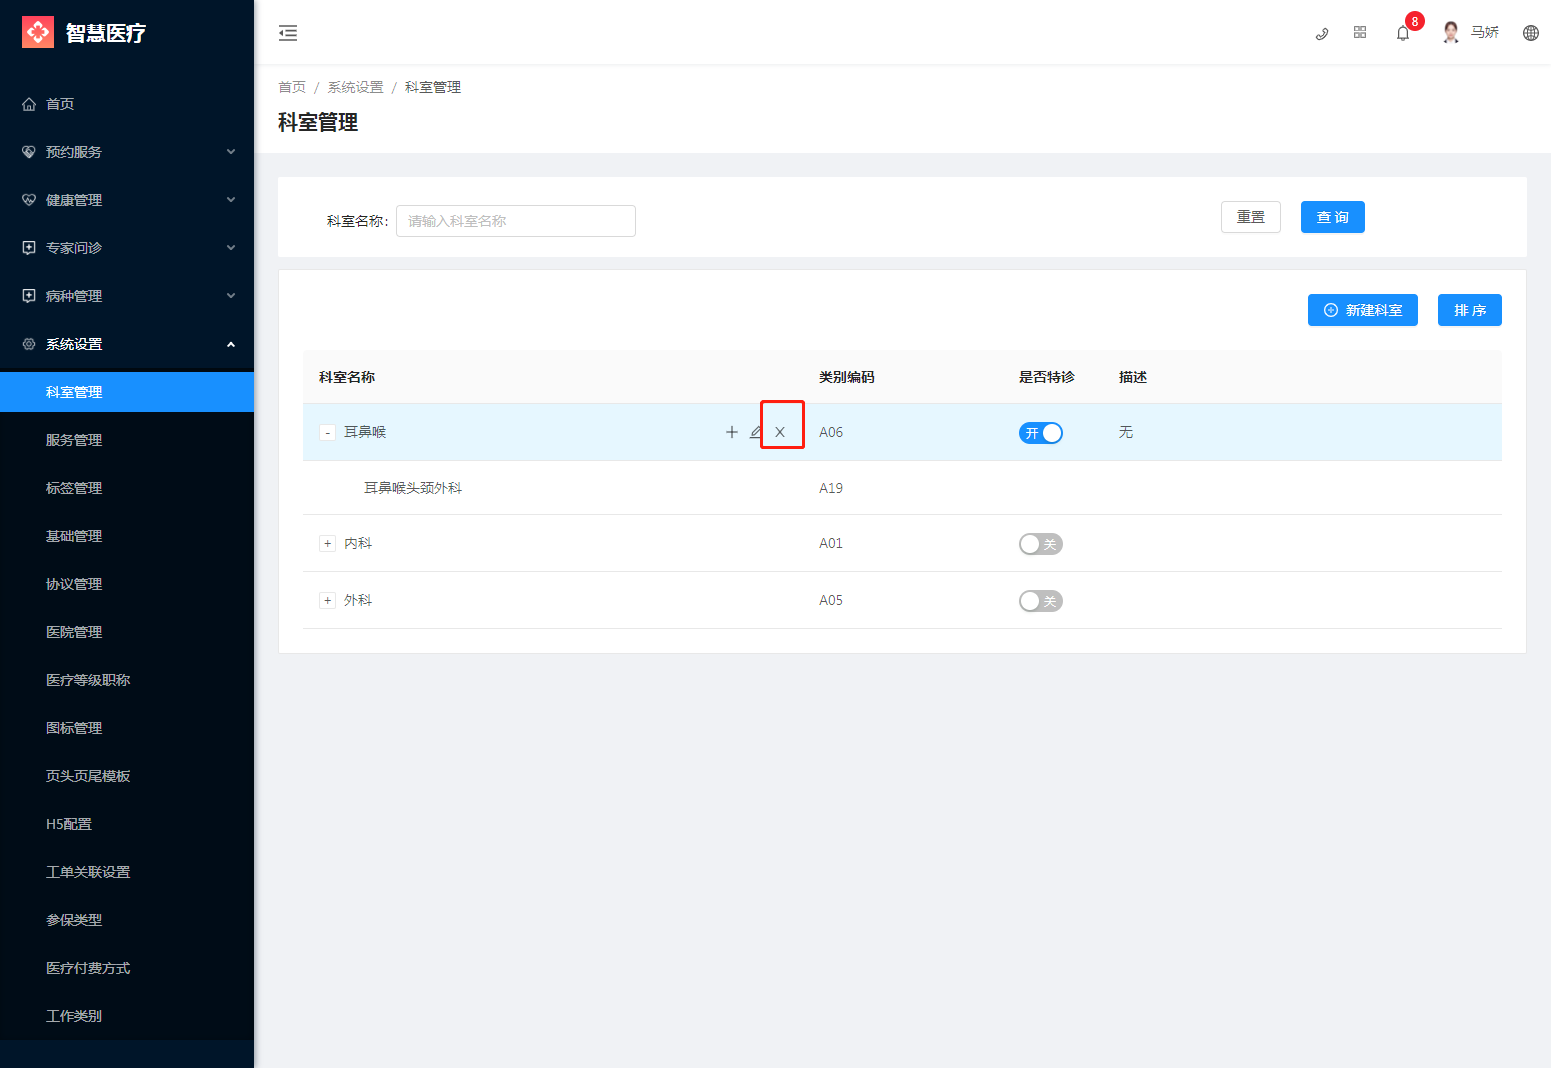Click the edit pencil in the 耳鼻喉 row
This screenshot has height=1068, width=1551.
tap(756, 432)
